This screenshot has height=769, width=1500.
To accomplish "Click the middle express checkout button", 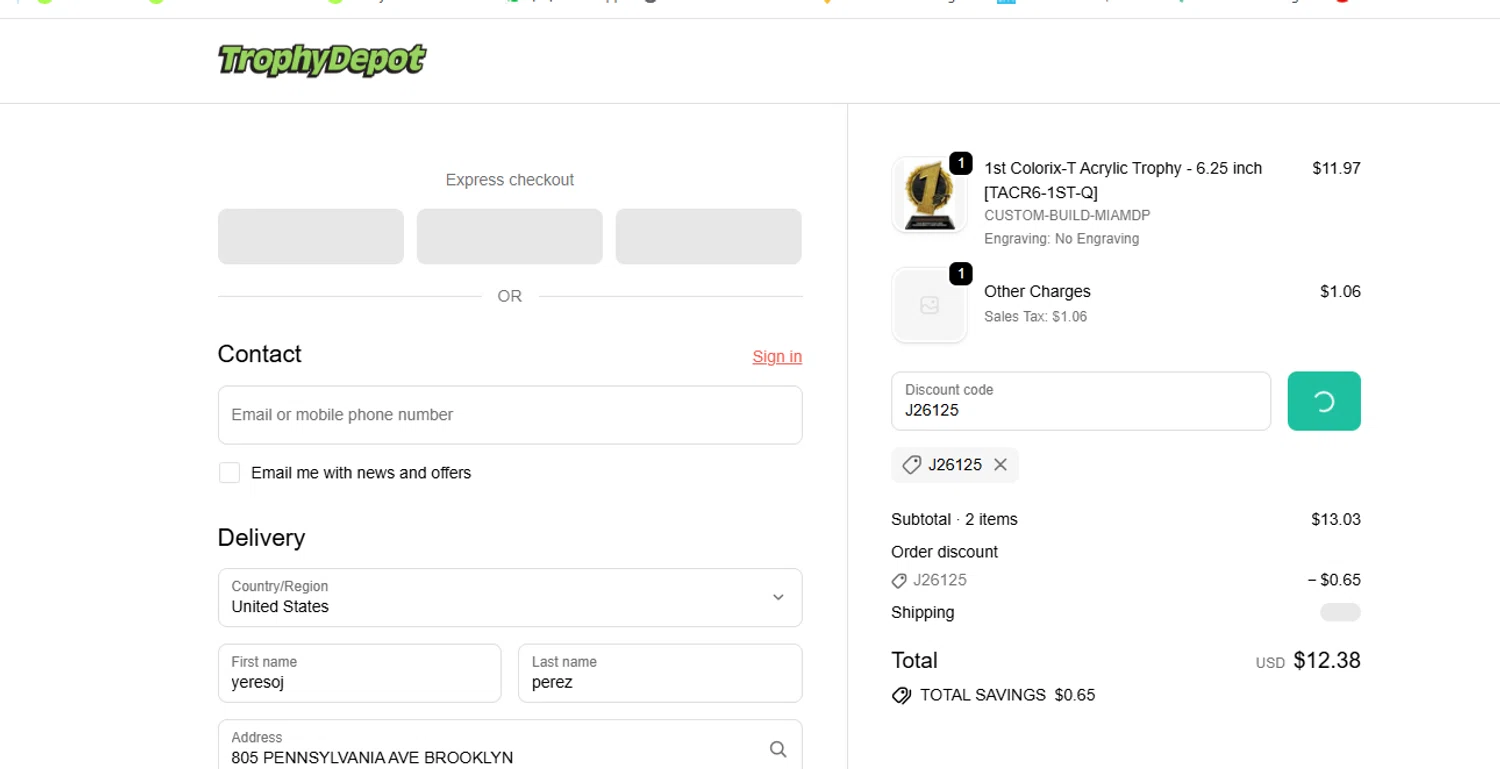I will 510,237.
